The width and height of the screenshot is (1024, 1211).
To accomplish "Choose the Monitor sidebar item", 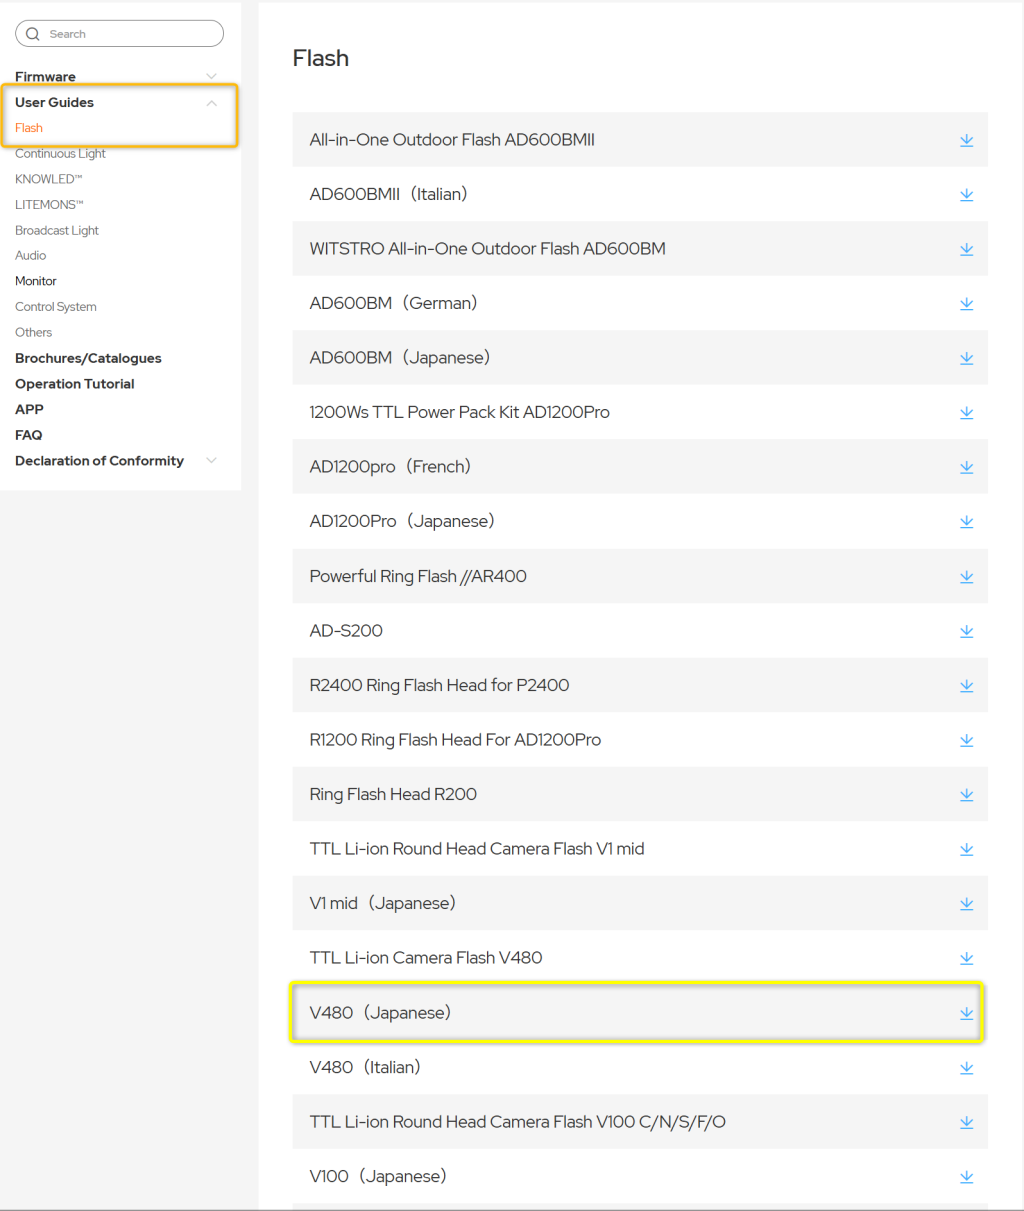I will [36, 282].
